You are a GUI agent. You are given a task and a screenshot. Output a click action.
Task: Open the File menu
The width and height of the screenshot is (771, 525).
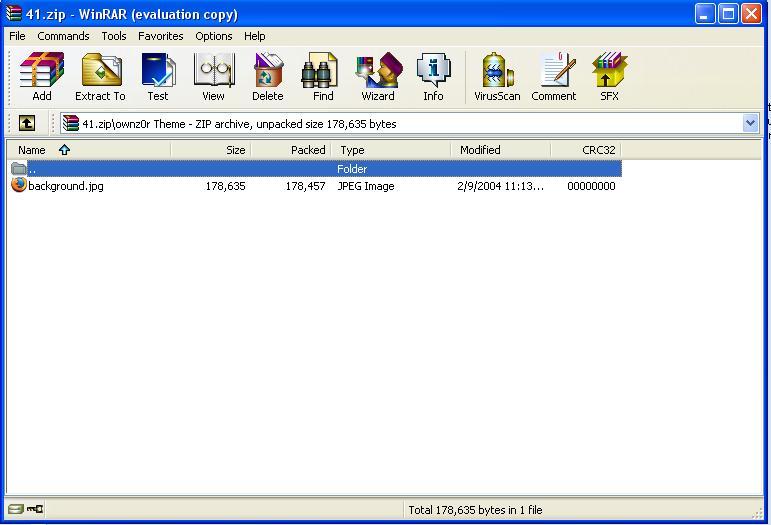17,36
